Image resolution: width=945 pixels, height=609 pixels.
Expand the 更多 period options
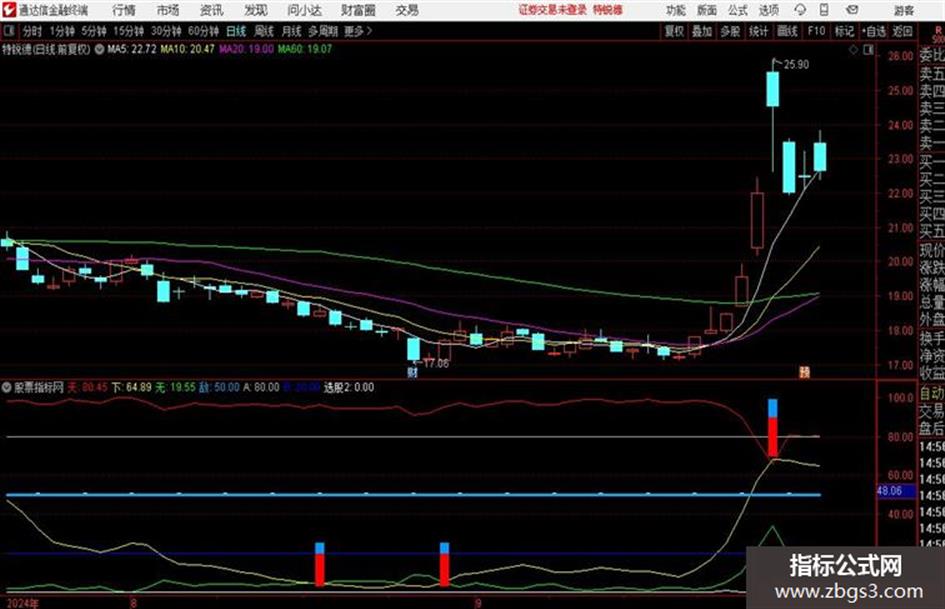click(358, 31)
